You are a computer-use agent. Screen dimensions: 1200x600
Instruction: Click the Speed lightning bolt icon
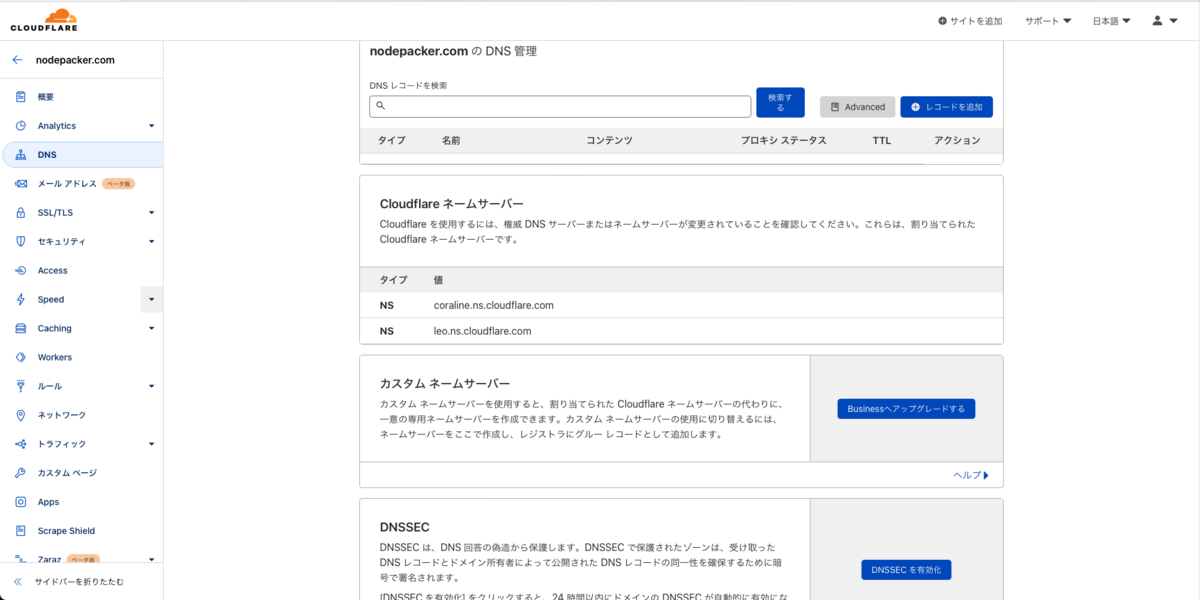coord(20,300)
